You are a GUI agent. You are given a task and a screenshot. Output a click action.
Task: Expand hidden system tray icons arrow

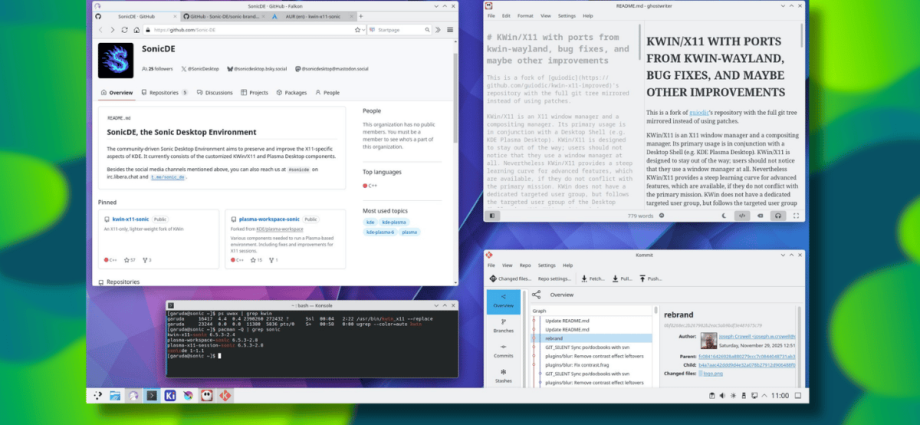click(x=765, y=396)
